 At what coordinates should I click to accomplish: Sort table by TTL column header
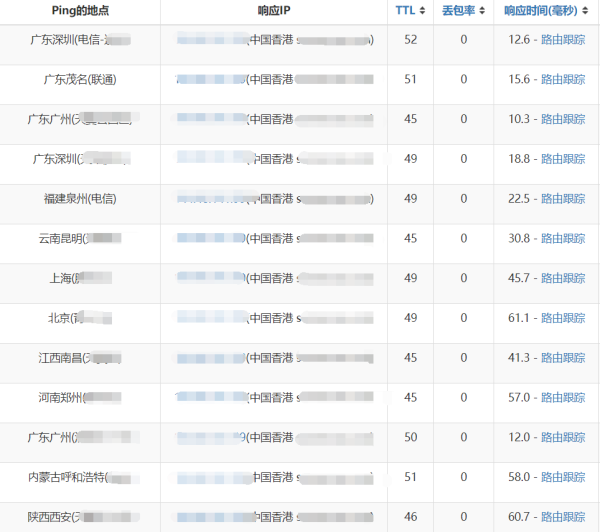click(410, 11)
